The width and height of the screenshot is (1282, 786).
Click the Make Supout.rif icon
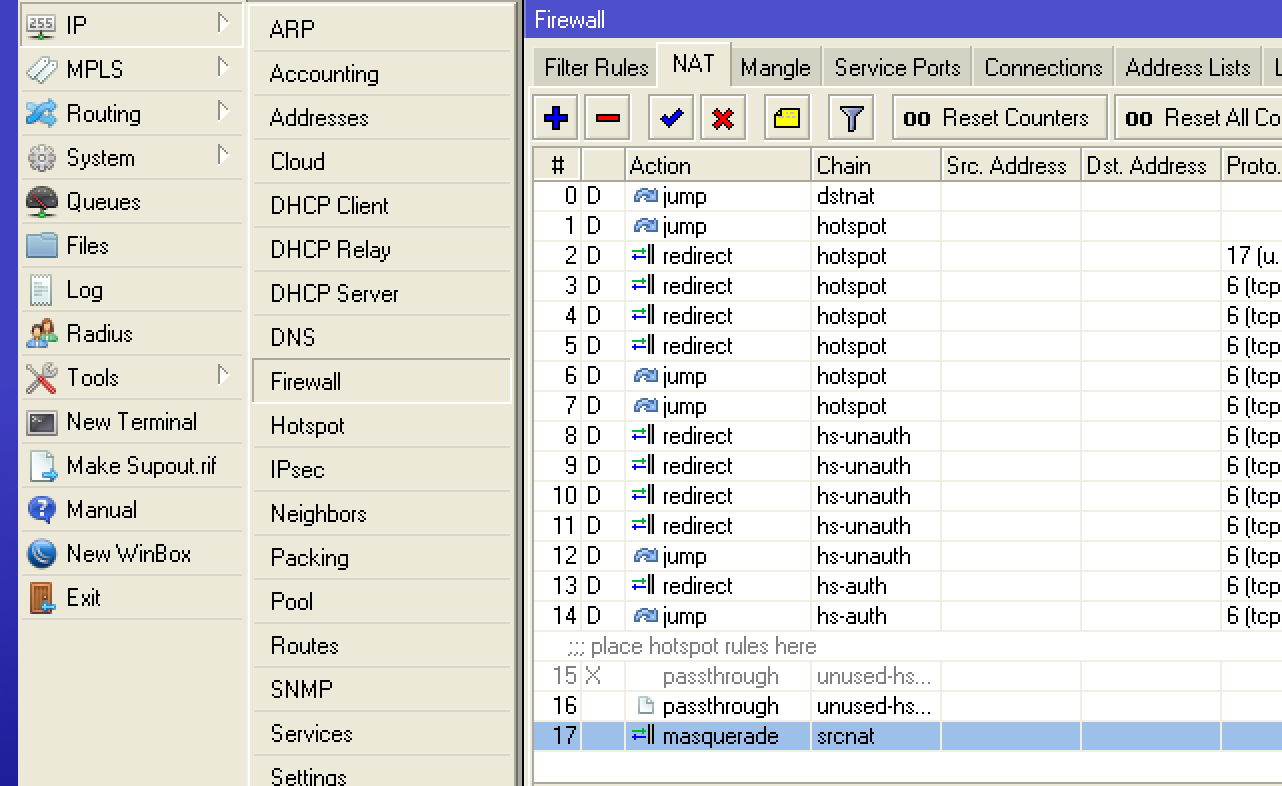coord(41,465)
